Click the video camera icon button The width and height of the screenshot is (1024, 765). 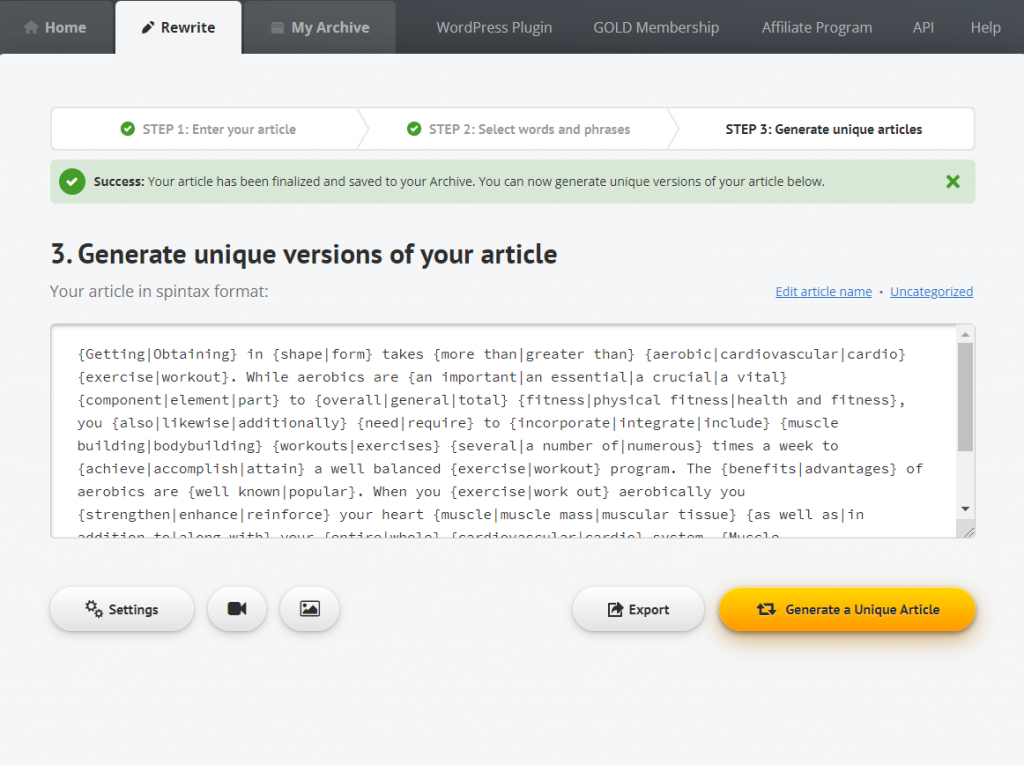[x=237, y=609]
